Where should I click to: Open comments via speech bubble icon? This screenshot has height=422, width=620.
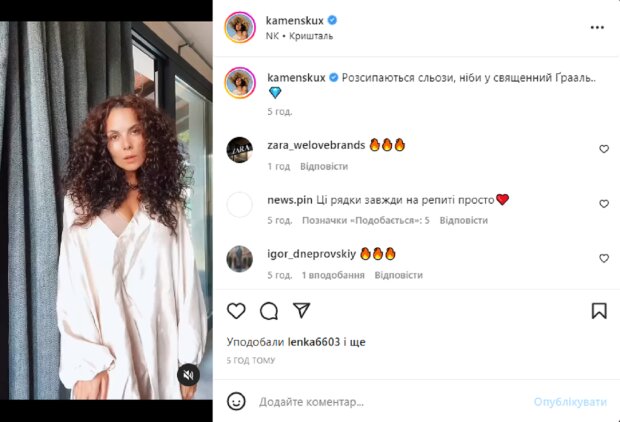tap(269, 310)
